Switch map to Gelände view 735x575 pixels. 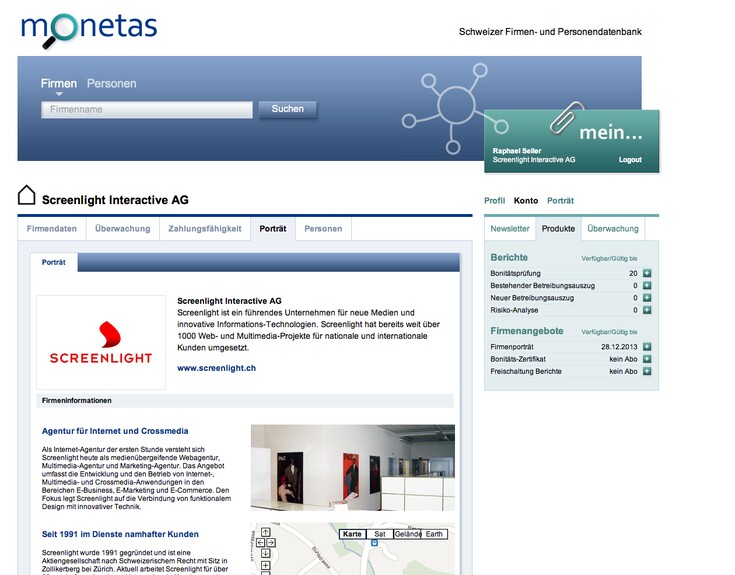tap(407, 534)
